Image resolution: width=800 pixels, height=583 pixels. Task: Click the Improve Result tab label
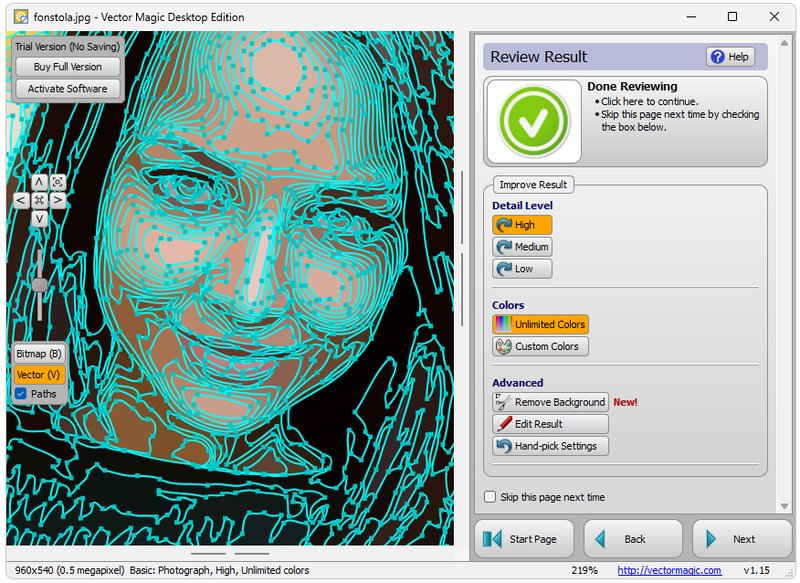(x=533, y=185)
